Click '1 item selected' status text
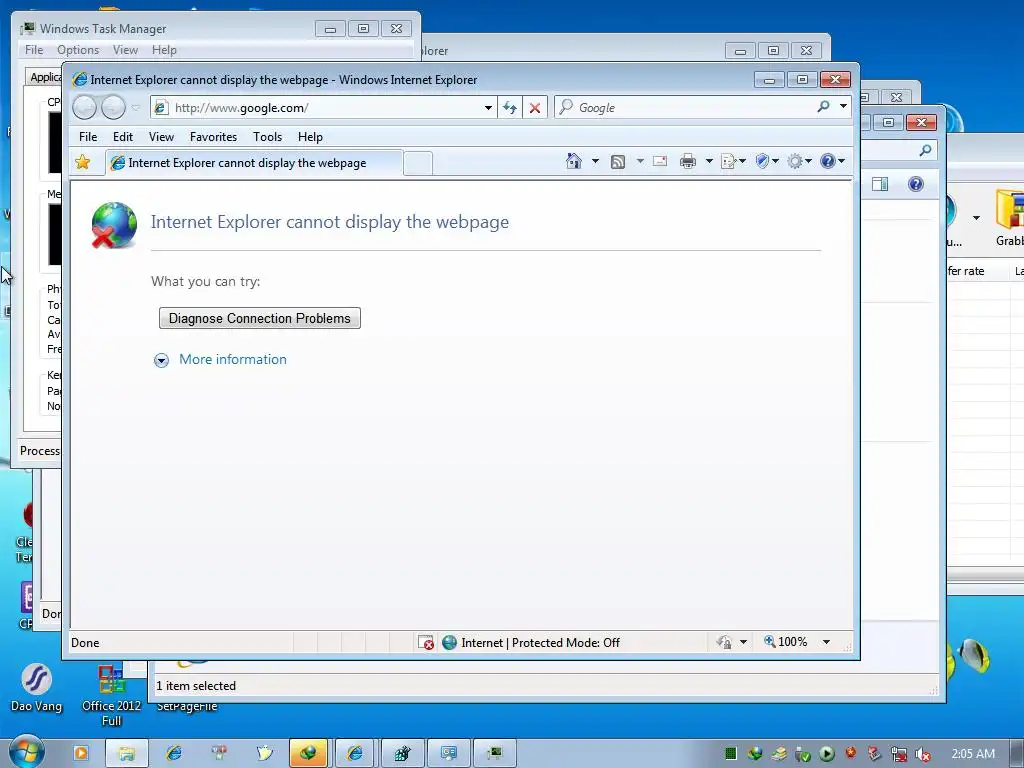Screen dimensions: 1024x768 tap(196, 686)
